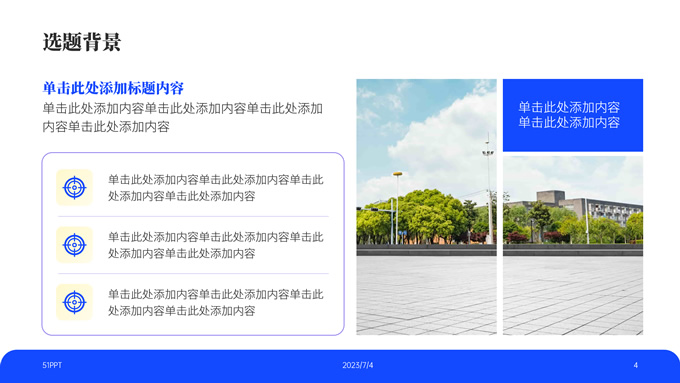Click the 51PPT footer text
Viewport: 680px width, 383px height.
pos(52,365)
